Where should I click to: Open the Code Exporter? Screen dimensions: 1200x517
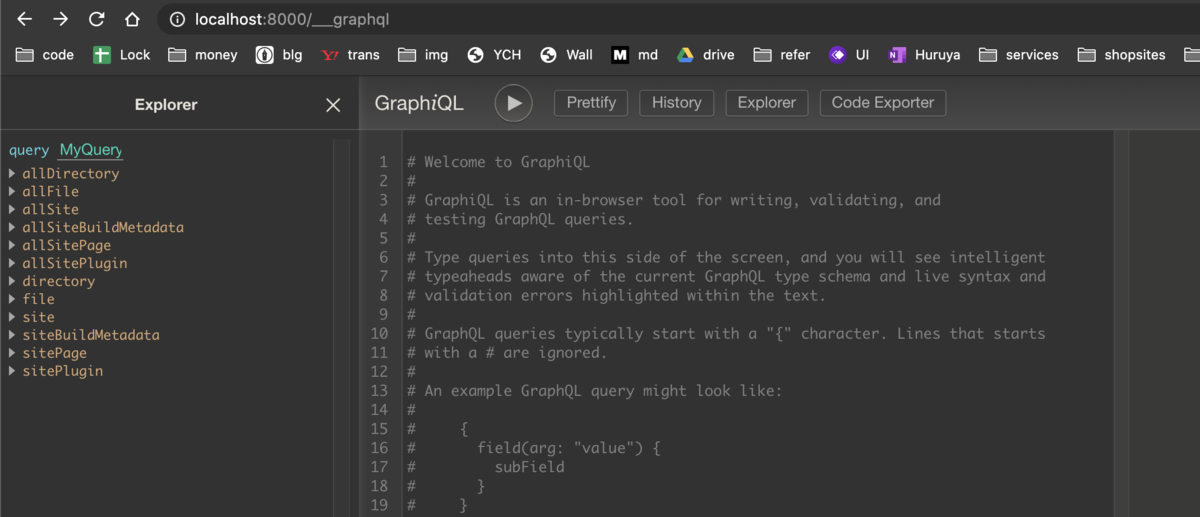pos(883,103)
